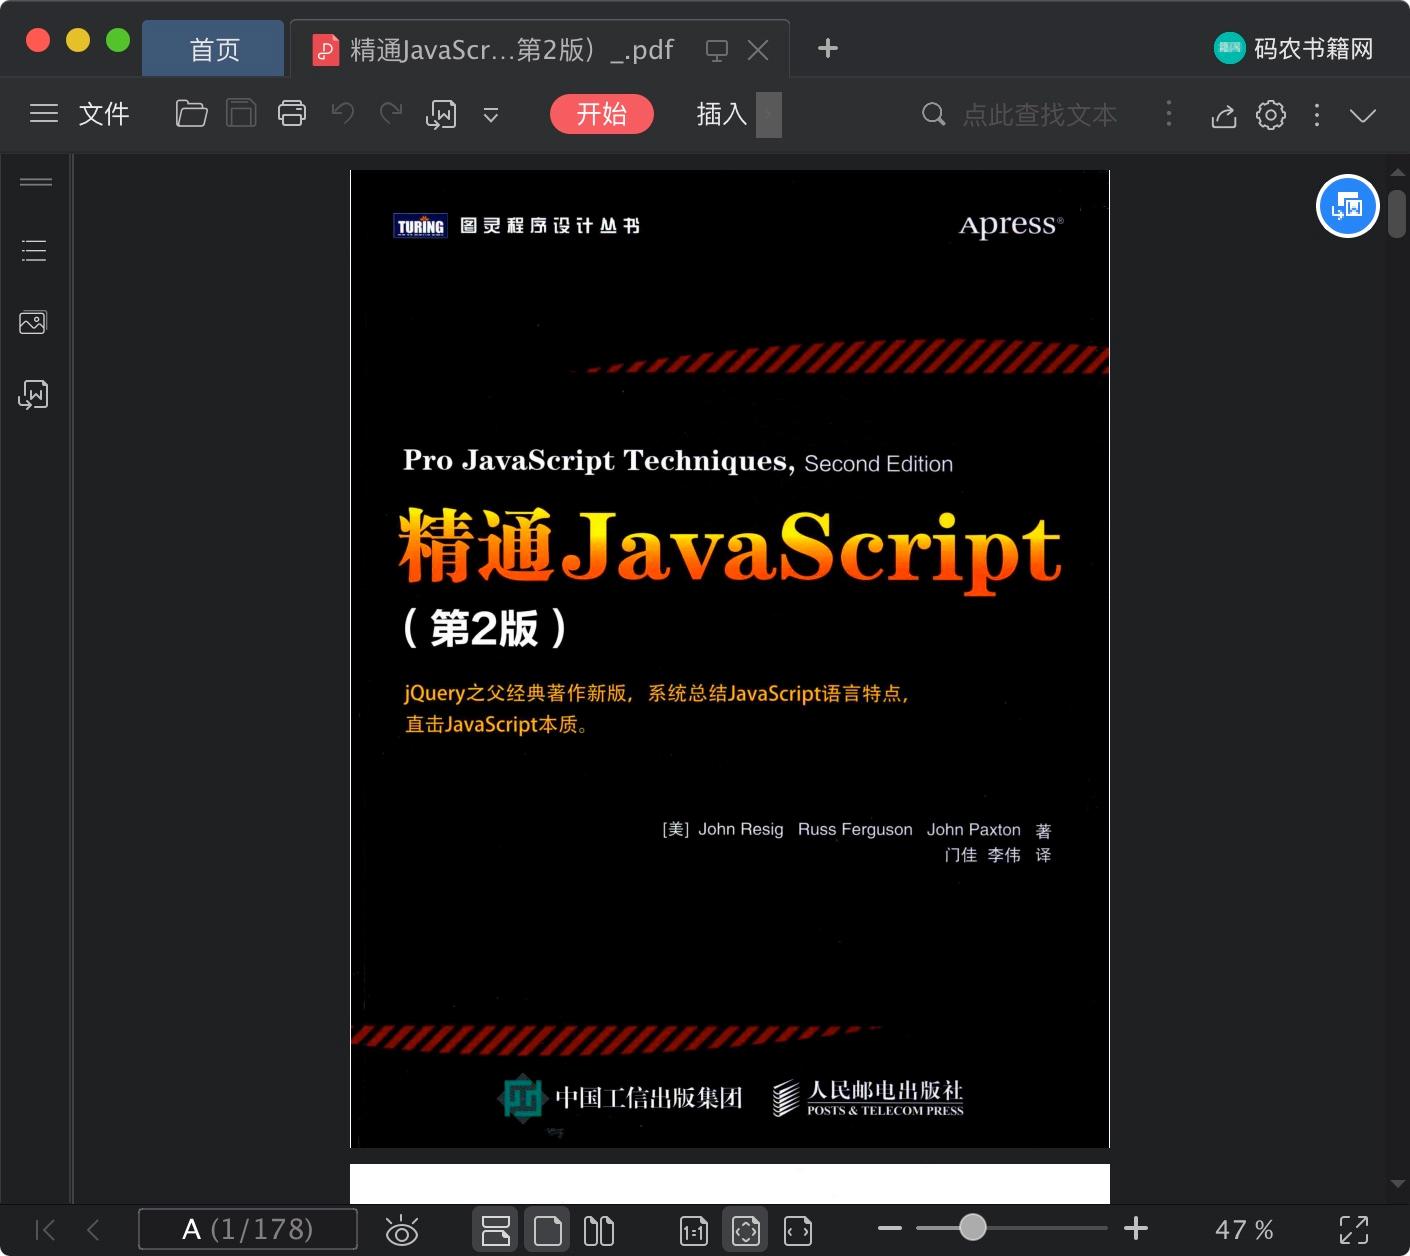Open more options dots near settings
This screenshot has height=1256, width=1410.
(1317, 115)
